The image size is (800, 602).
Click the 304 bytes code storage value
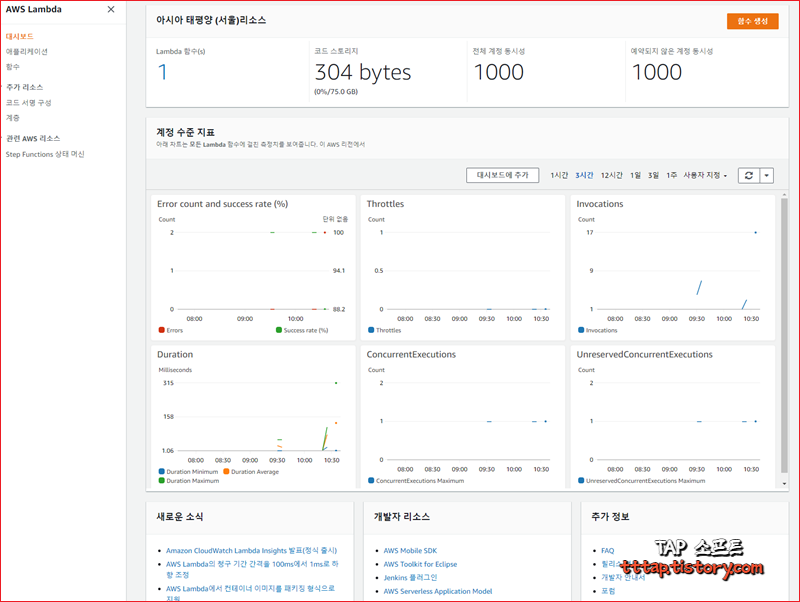(363, 72)
